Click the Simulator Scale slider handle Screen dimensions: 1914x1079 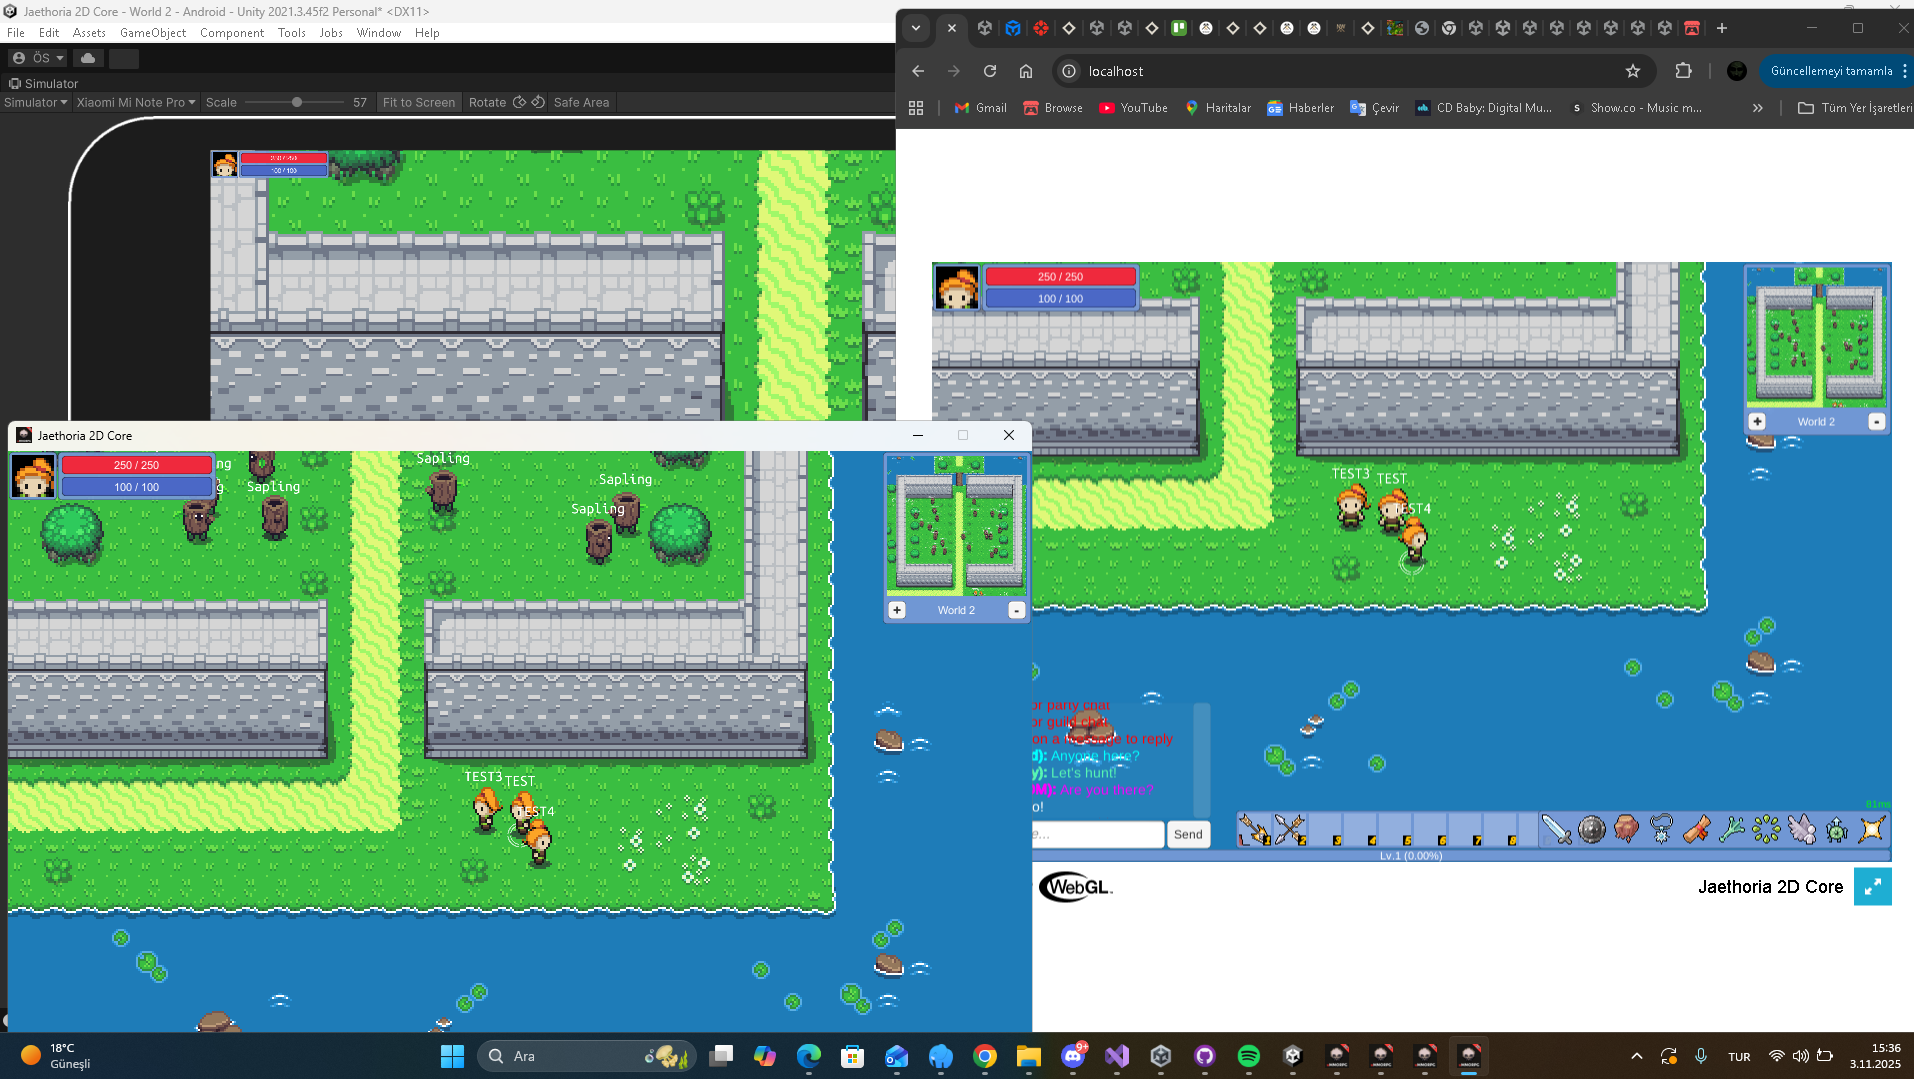pos(297,102)
